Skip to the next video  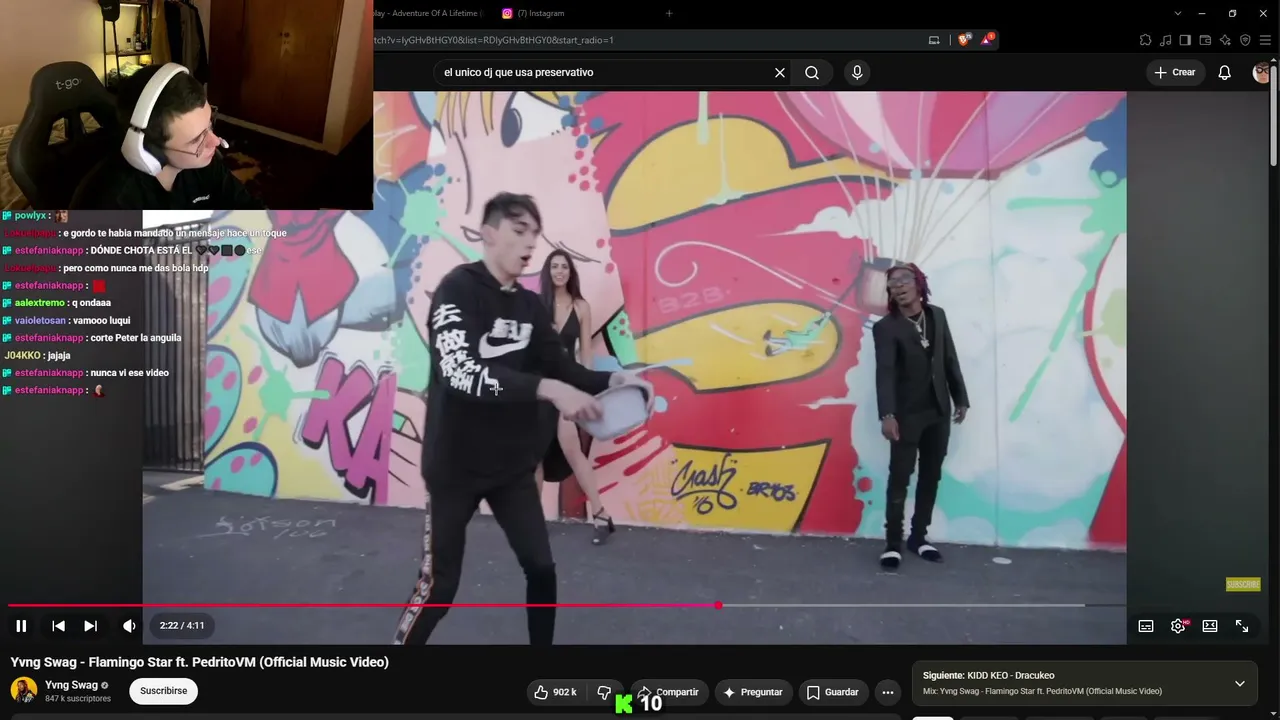90,626
